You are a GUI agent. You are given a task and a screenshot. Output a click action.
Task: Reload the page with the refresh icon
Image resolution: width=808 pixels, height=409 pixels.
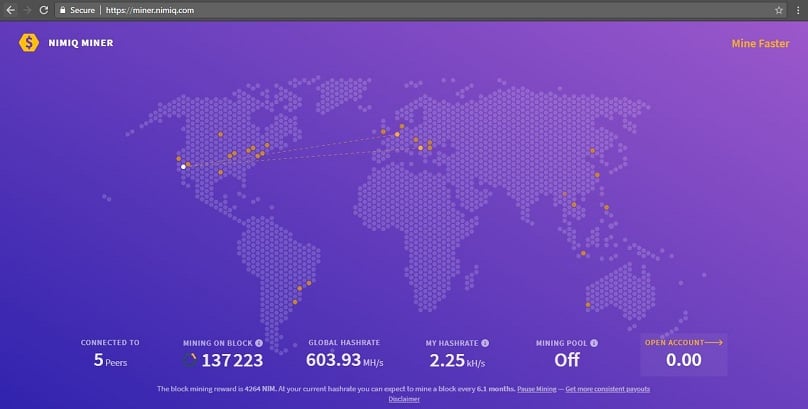pyautogui.click(x=44, y=10)
